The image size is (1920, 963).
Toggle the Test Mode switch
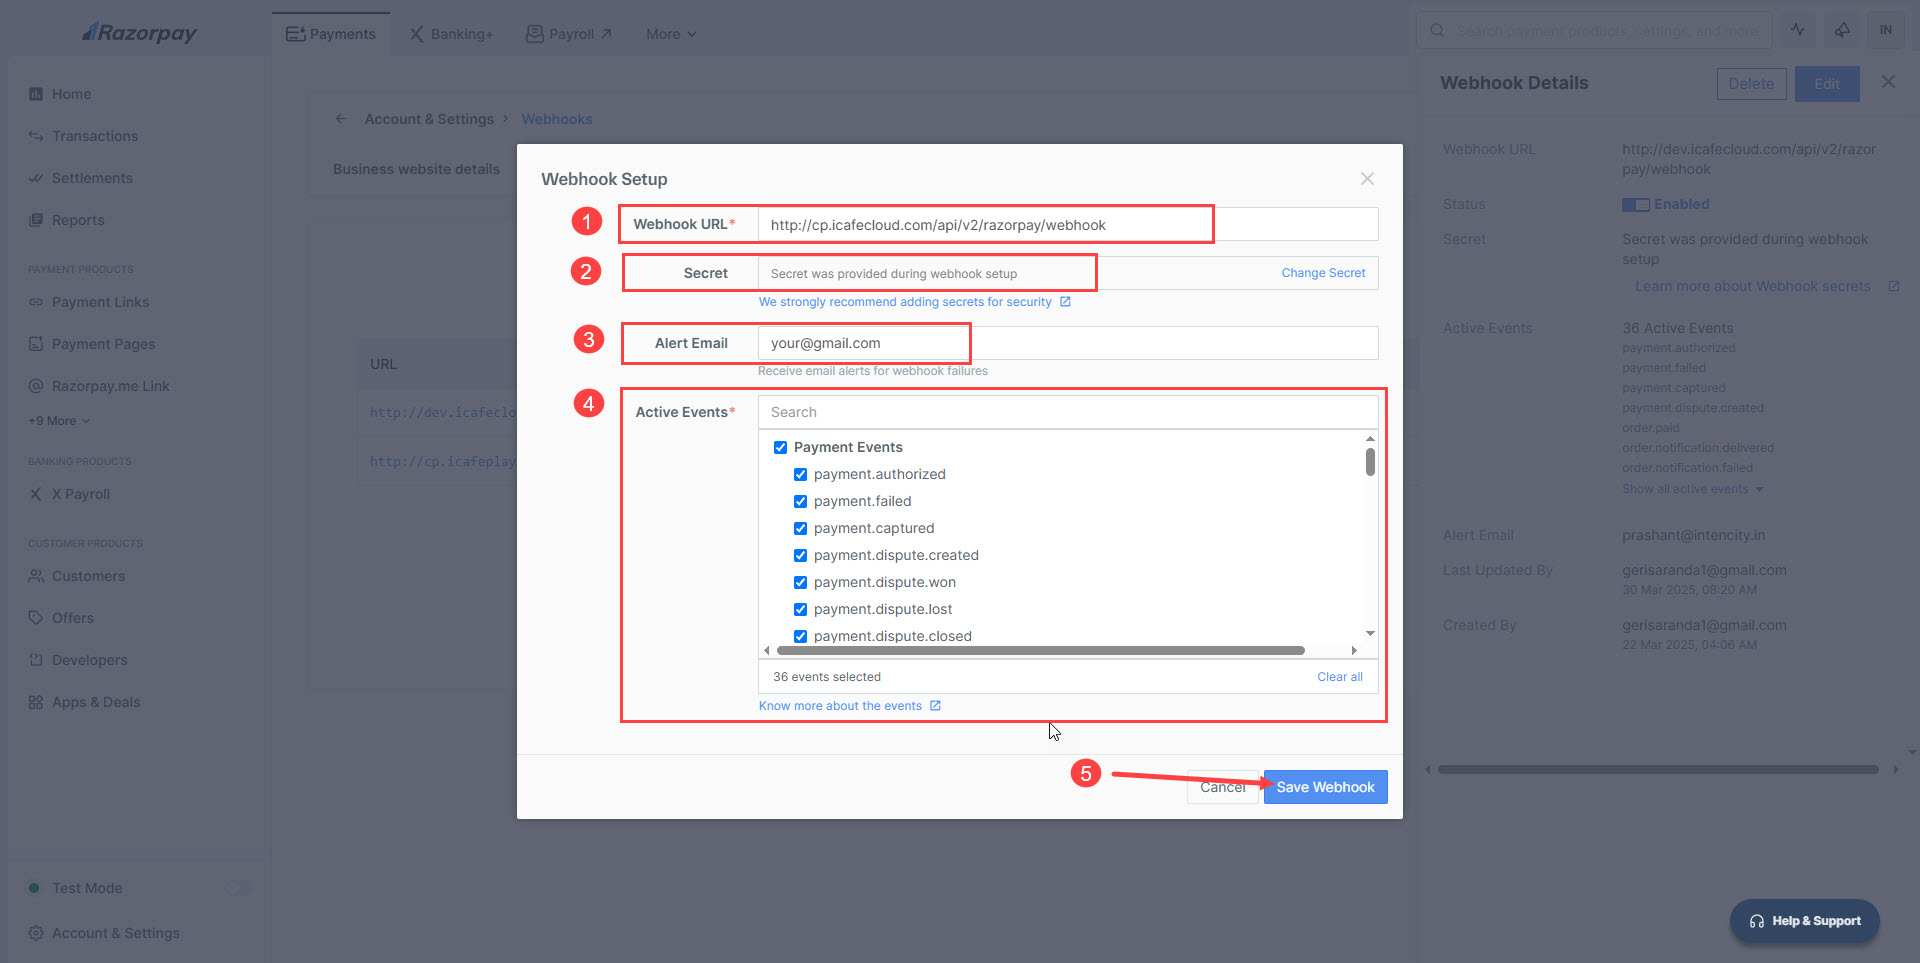238,888
